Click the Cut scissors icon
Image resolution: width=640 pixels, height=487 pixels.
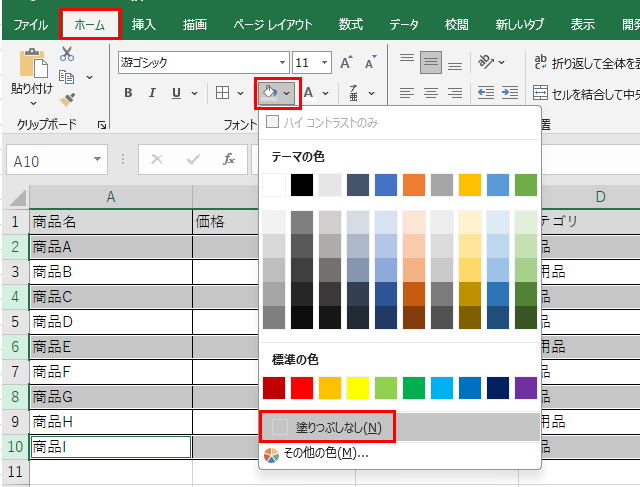tap(67, 54)
